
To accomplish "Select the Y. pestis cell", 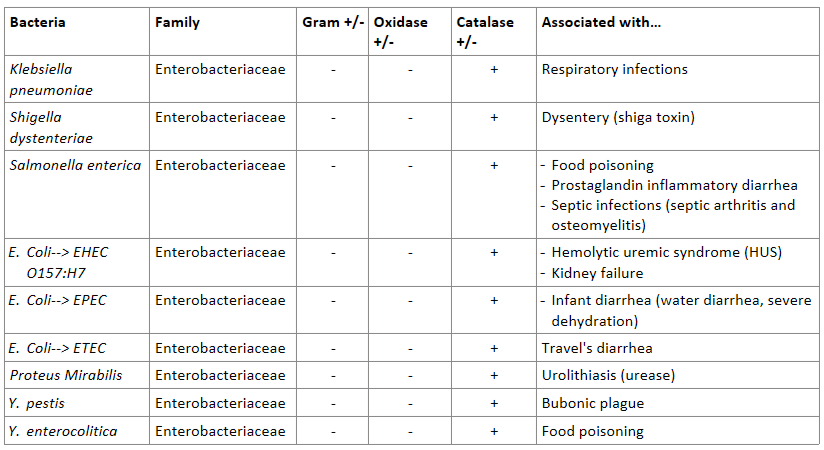I will (37, 403).
